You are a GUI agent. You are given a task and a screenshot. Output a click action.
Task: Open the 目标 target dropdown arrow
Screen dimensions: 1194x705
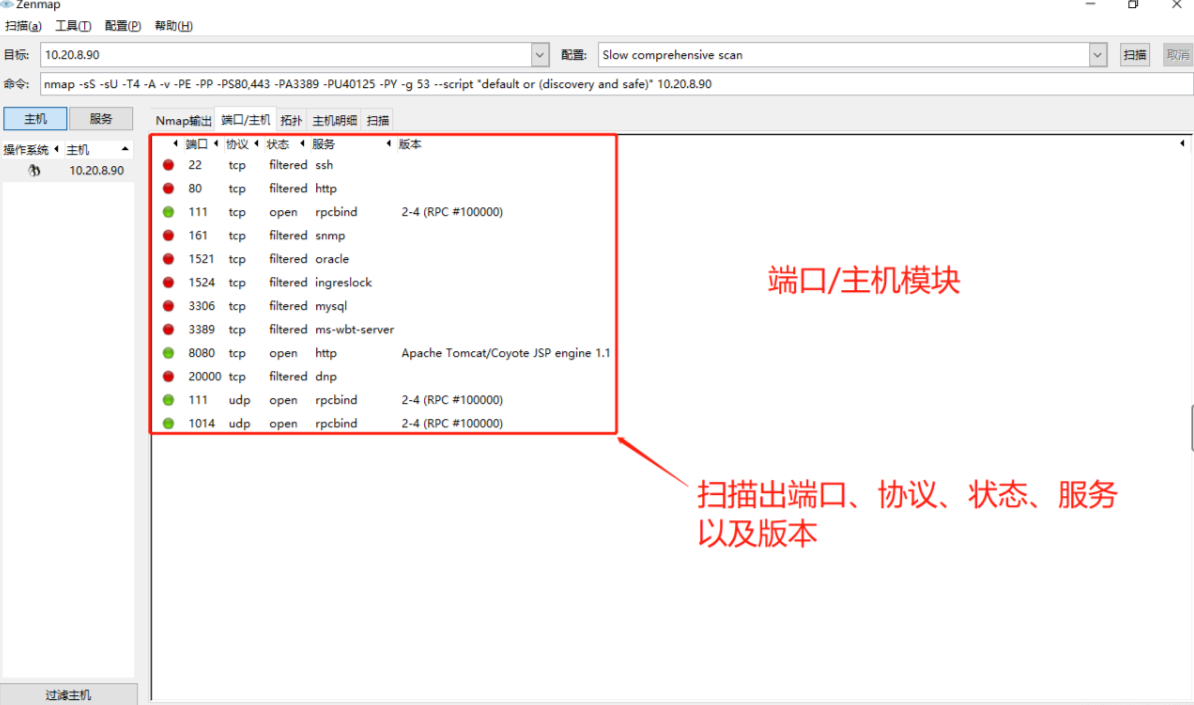coord(539,55)
